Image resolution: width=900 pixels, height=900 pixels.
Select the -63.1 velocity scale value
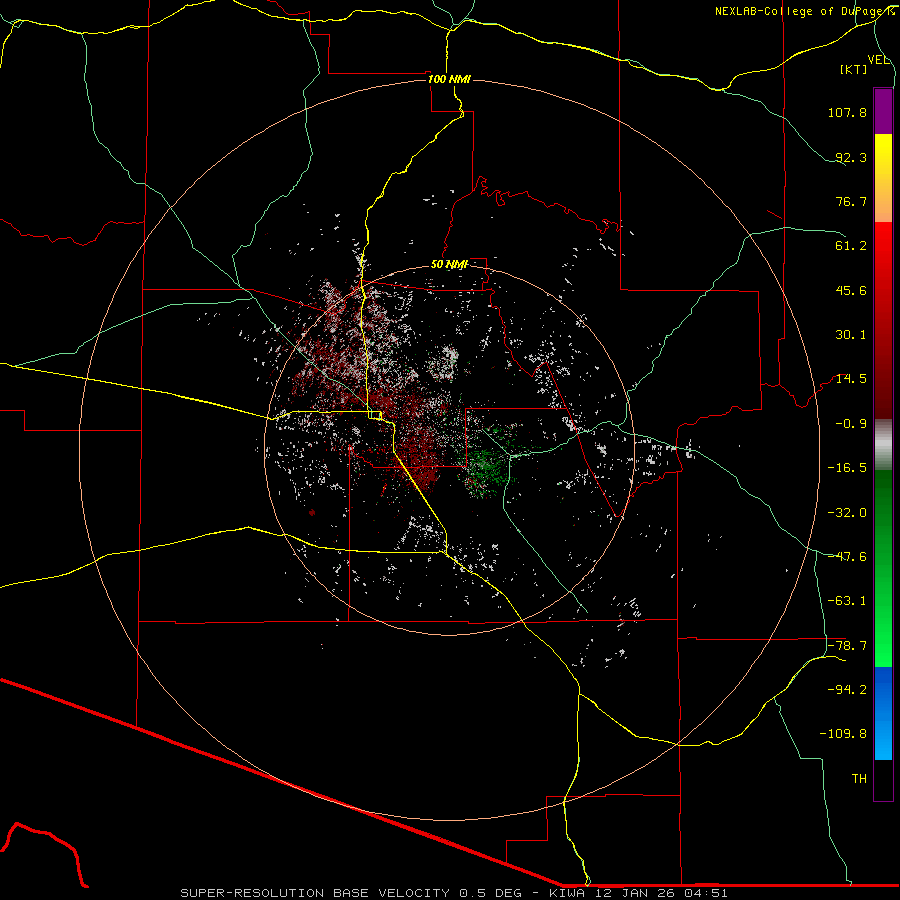(847, 601)
